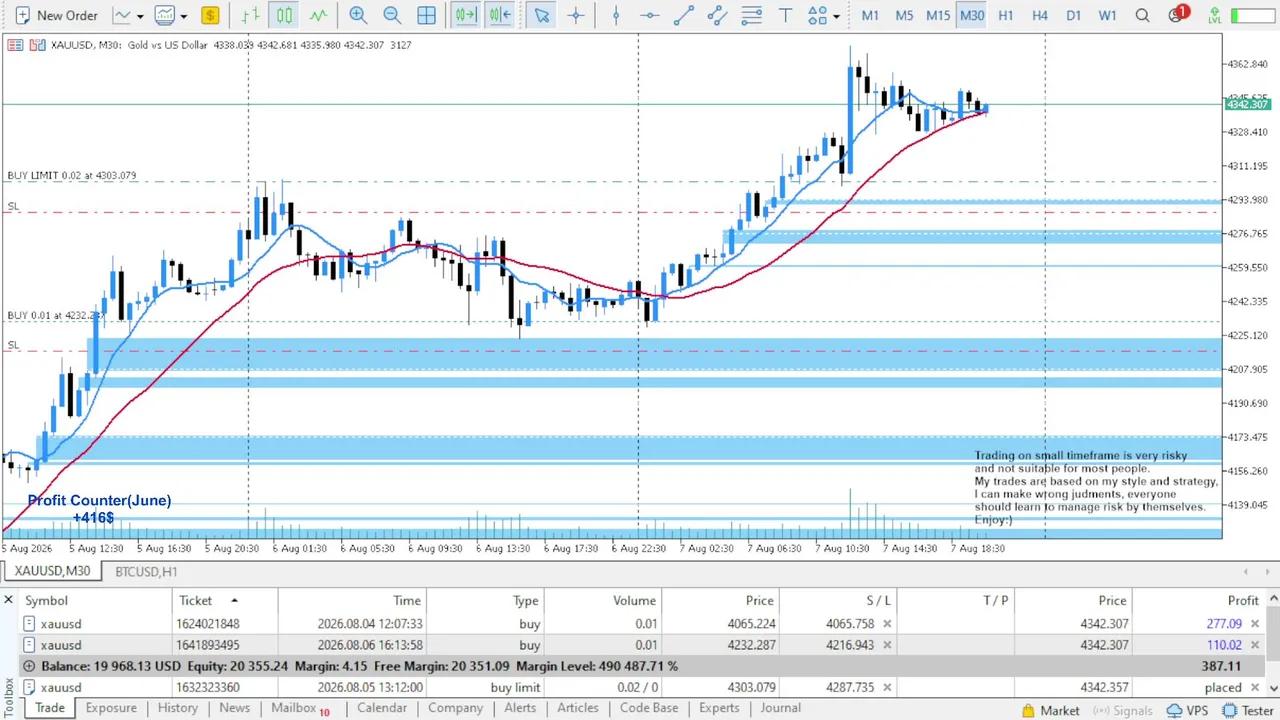Viewport: 1280px width, 720px height.
Task: Remove stop loss 4065.758 on first position
Action: tap(887, 623)
